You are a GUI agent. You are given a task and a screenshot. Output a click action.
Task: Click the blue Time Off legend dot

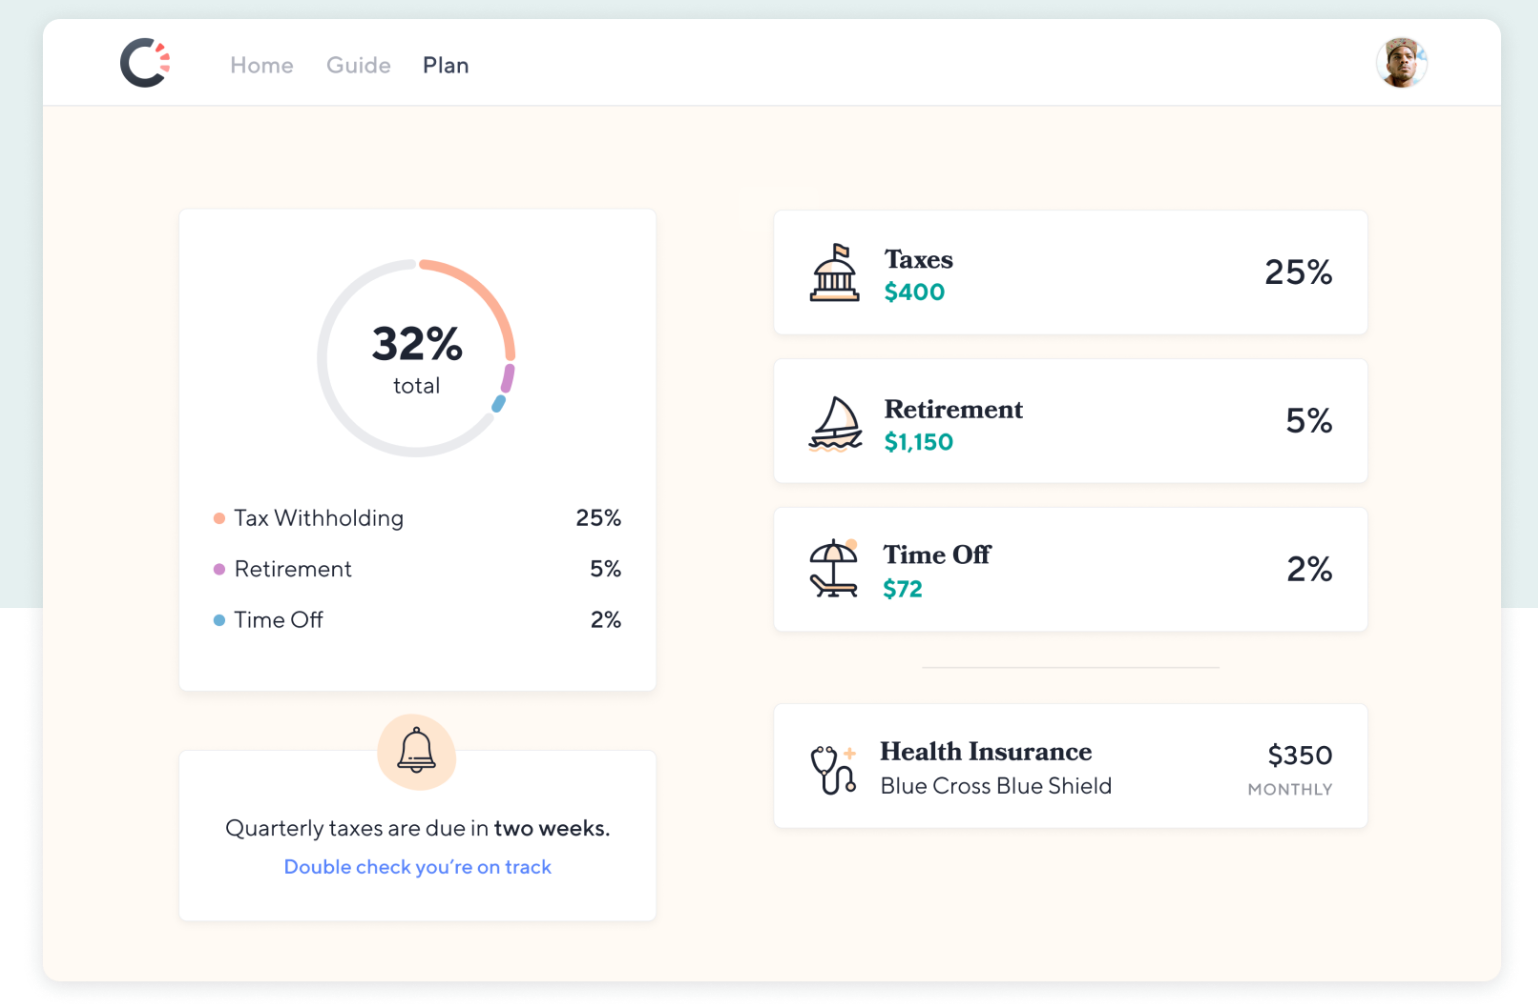(219, 620)
